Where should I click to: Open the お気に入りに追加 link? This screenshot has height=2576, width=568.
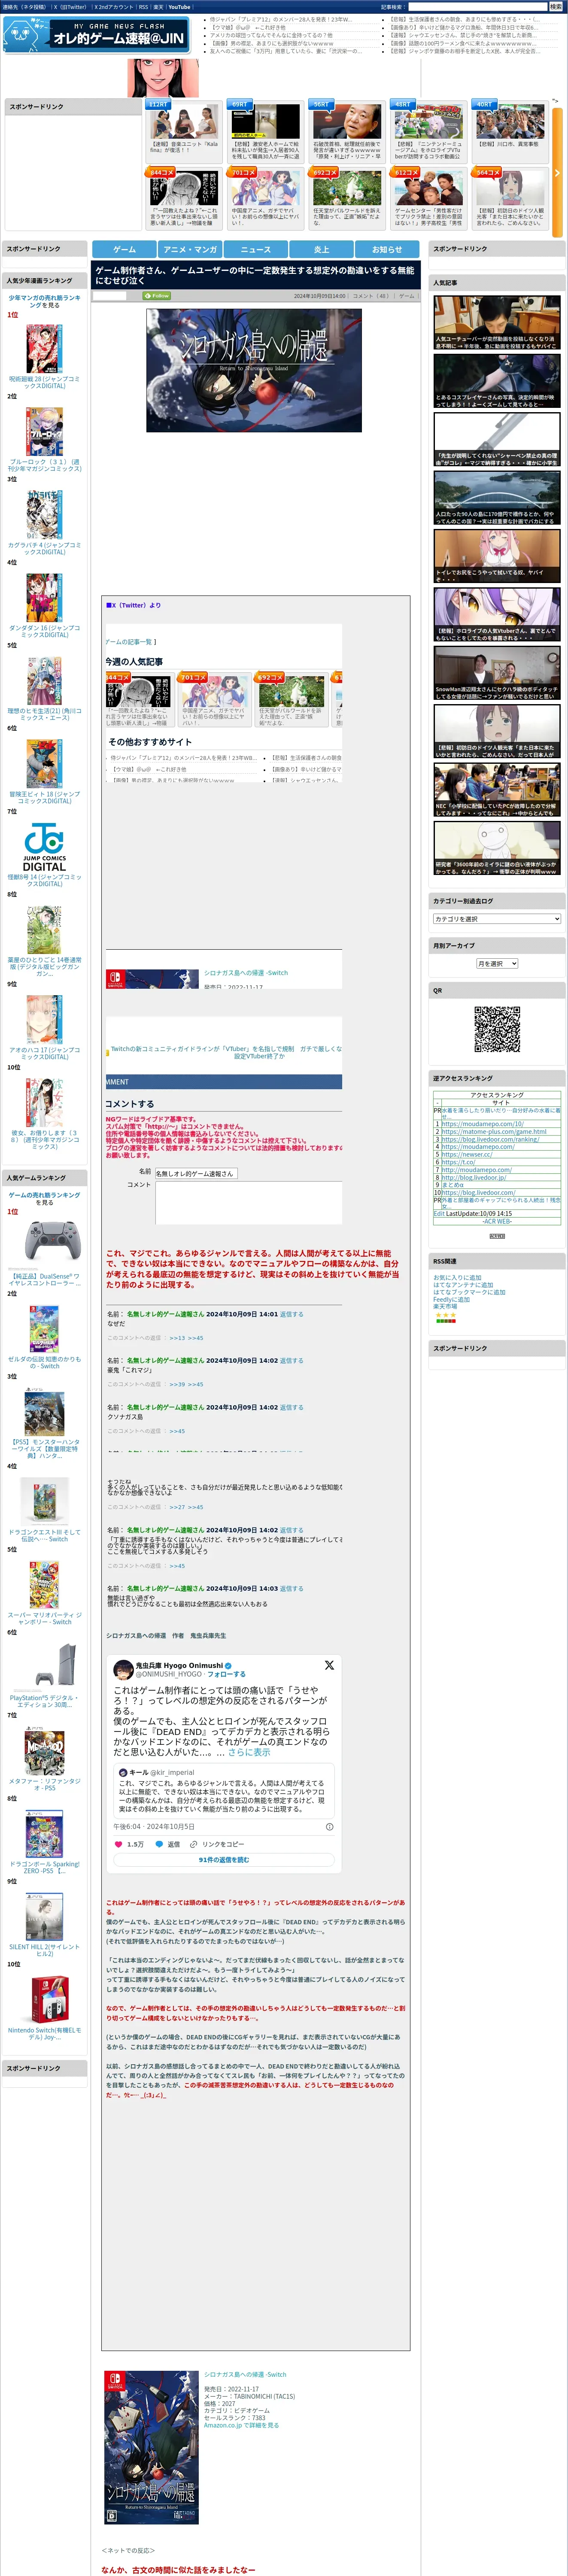pyautogui.click(x=457, y=1278)
